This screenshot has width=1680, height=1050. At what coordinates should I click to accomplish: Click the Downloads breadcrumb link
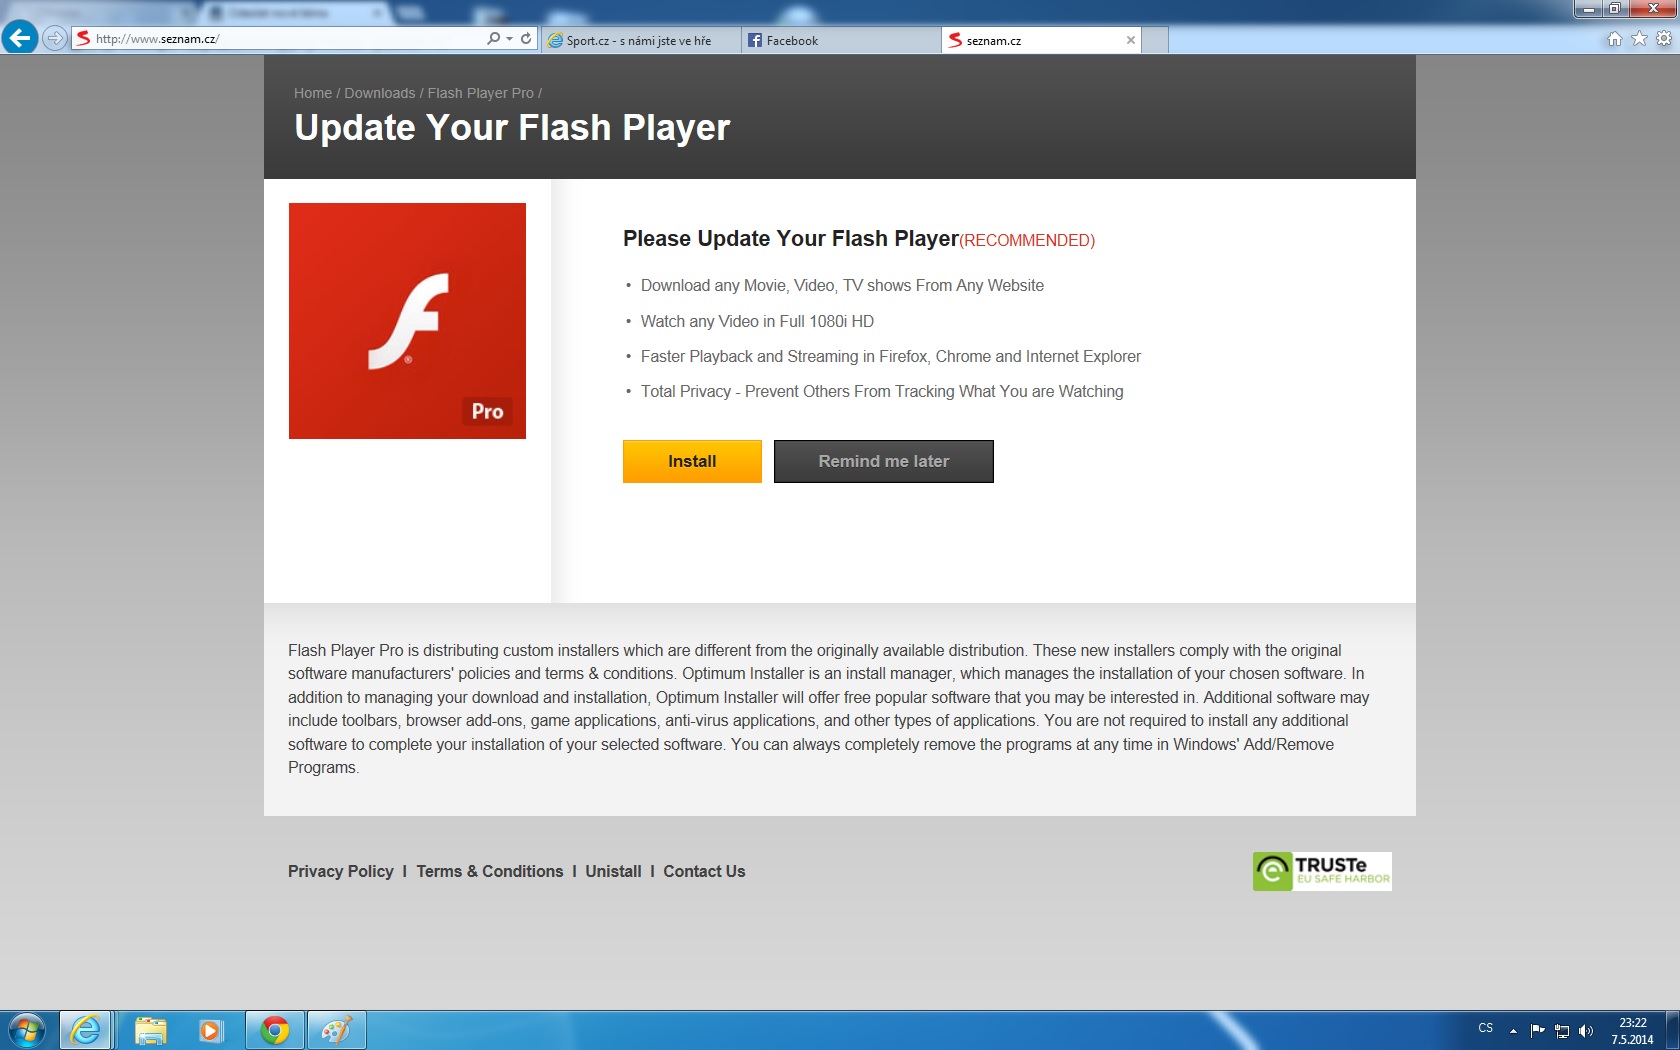click(380, 93)
